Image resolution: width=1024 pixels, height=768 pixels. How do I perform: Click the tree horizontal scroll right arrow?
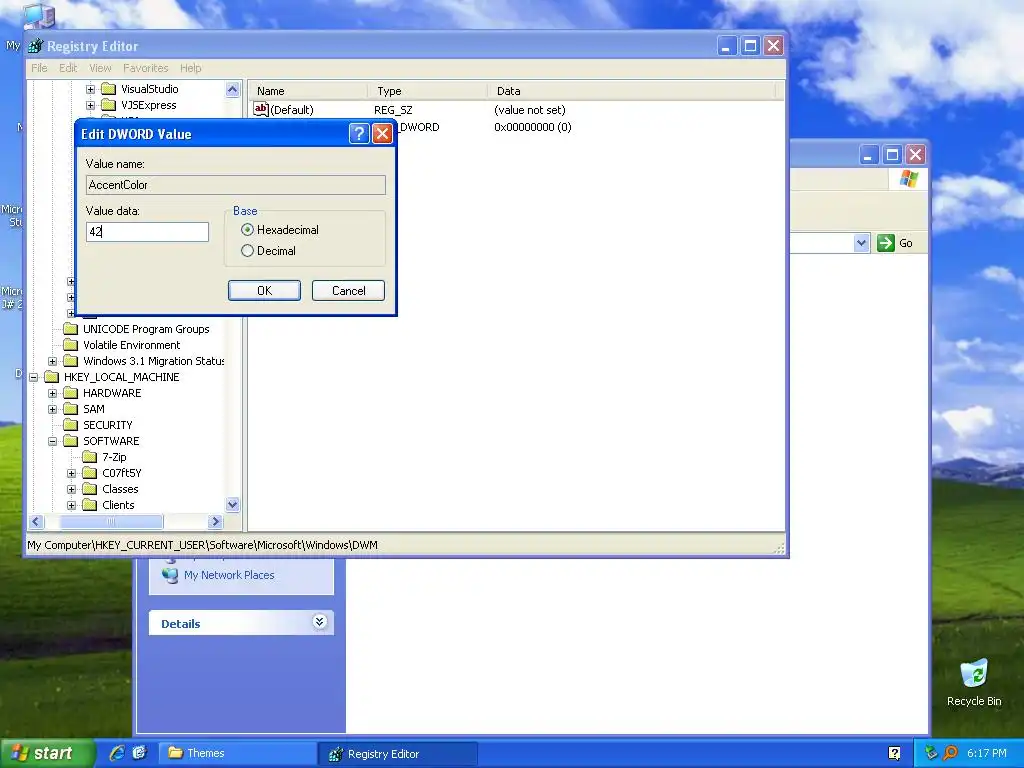(x=216, y=522)
